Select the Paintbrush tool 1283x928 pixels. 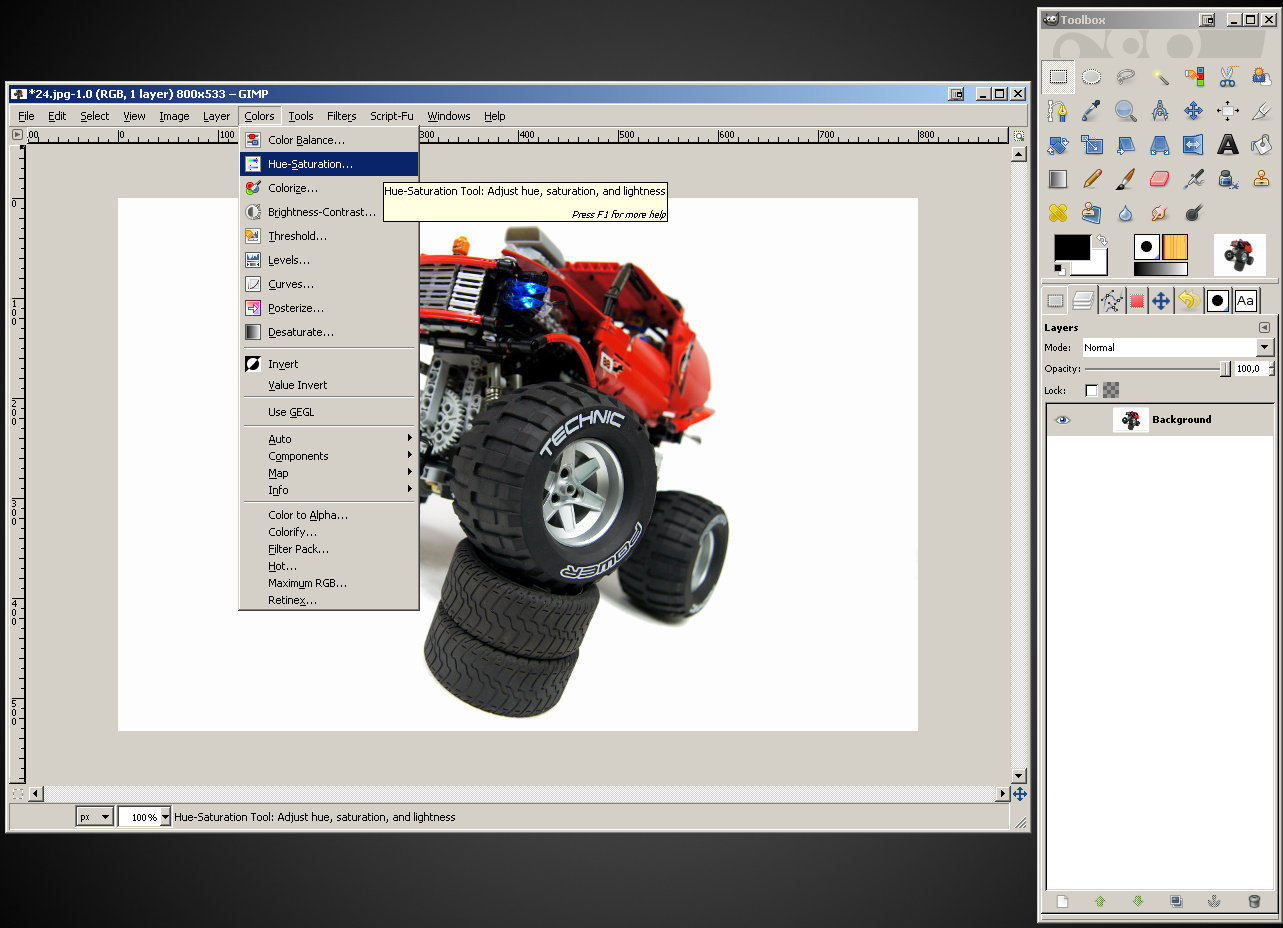[1126, 178]
